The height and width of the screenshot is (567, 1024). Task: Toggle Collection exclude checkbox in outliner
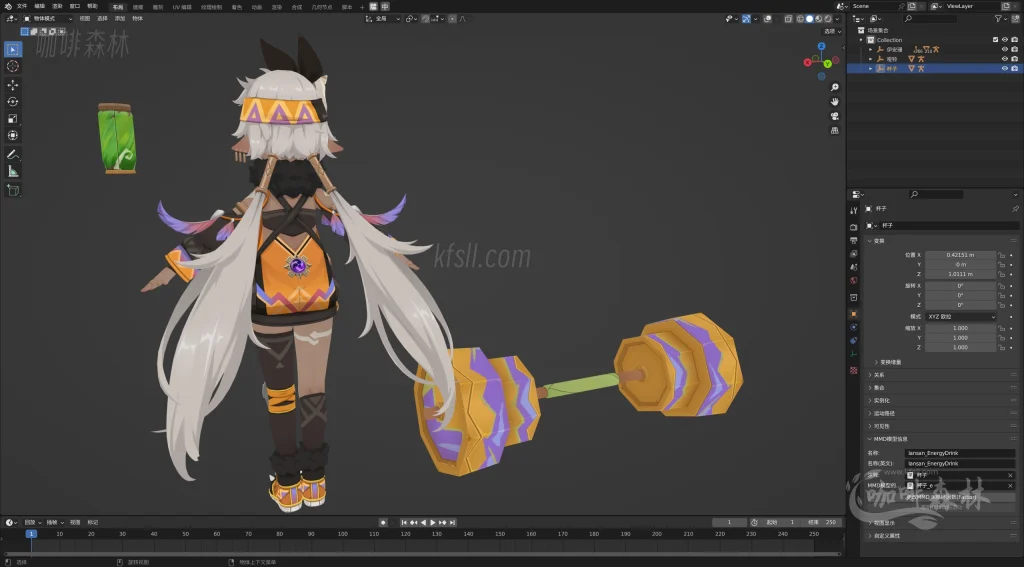coord(995,40)
